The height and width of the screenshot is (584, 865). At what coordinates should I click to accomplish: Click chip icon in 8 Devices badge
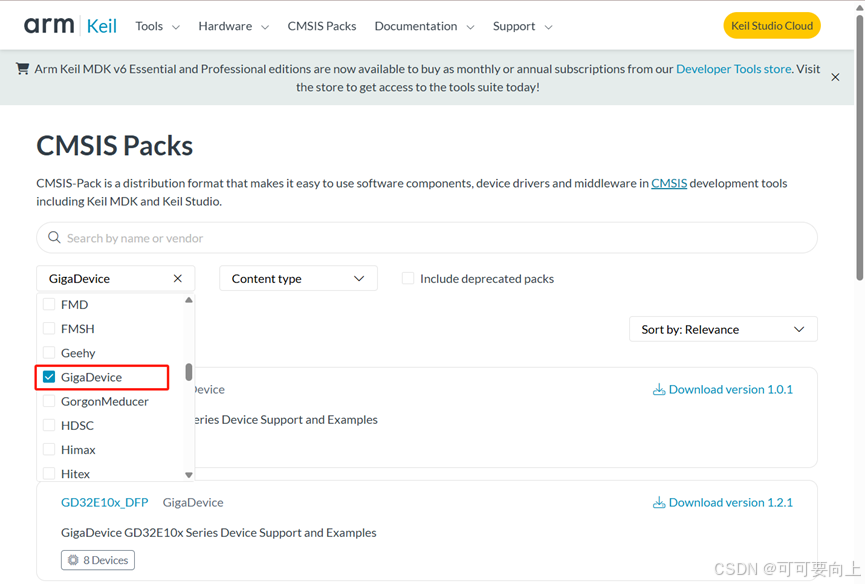click(x=73, y=560)
